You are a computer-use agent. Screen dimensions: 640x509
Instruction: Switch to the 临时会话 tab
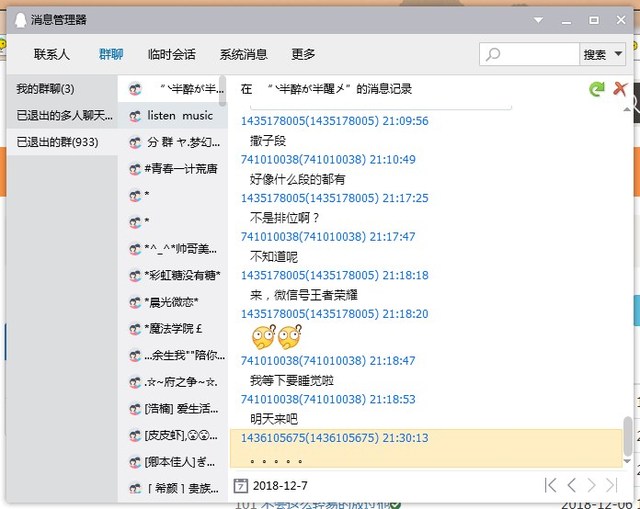tap(171, 54)
